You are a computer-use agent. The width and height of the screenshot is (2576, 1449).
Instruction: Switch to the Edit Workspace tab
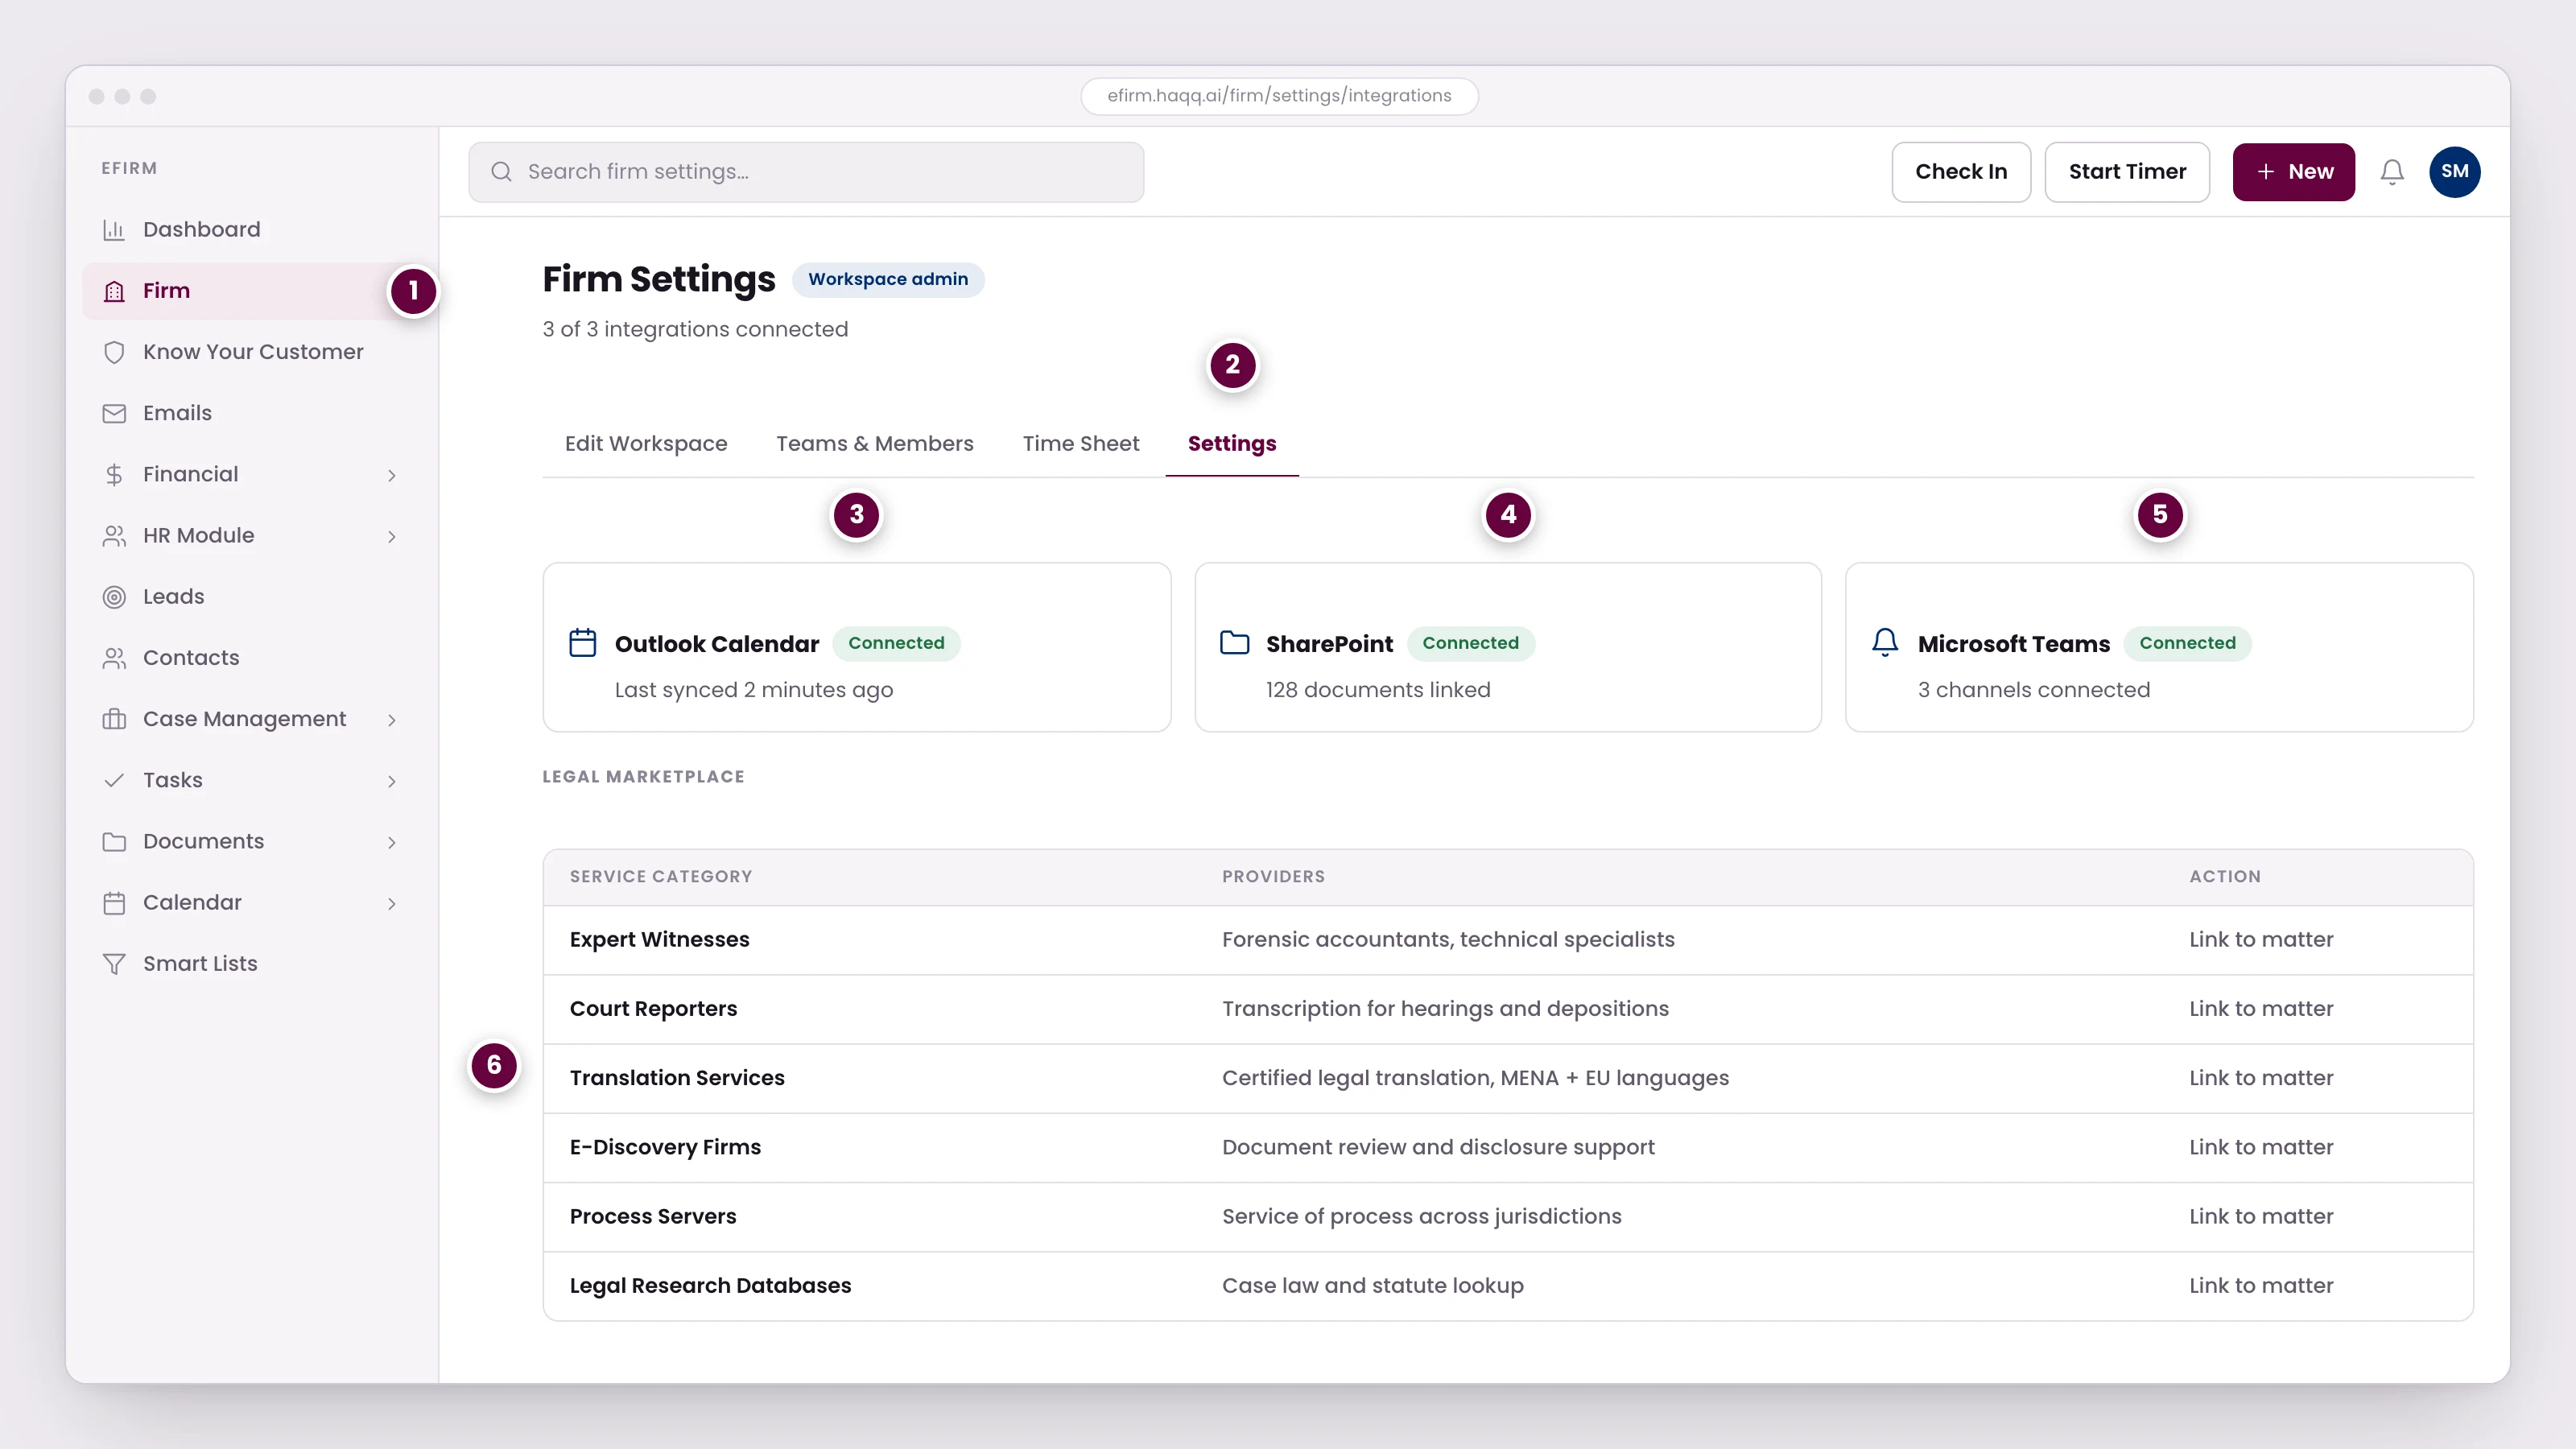(x=646, y=444)
